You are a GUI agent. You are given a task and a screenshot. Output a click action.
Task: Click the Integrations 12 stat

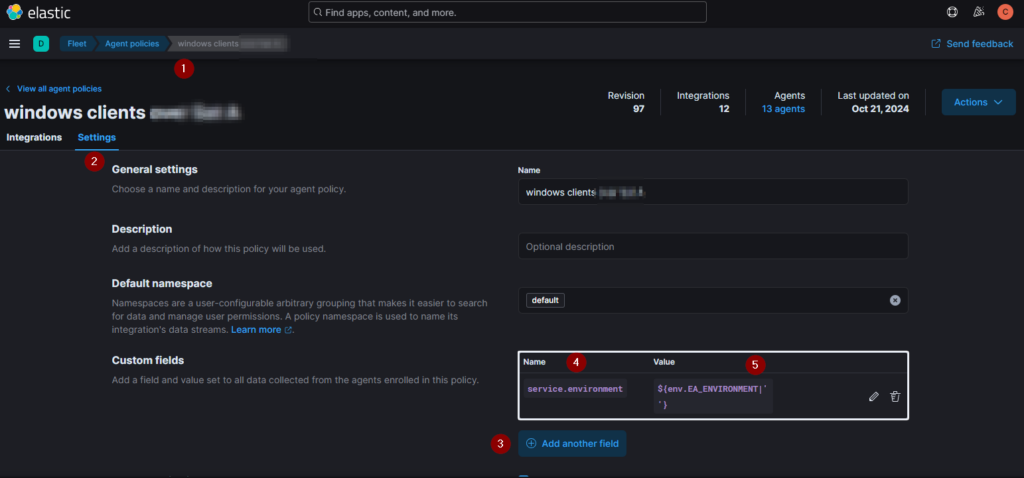click(703, 102)
